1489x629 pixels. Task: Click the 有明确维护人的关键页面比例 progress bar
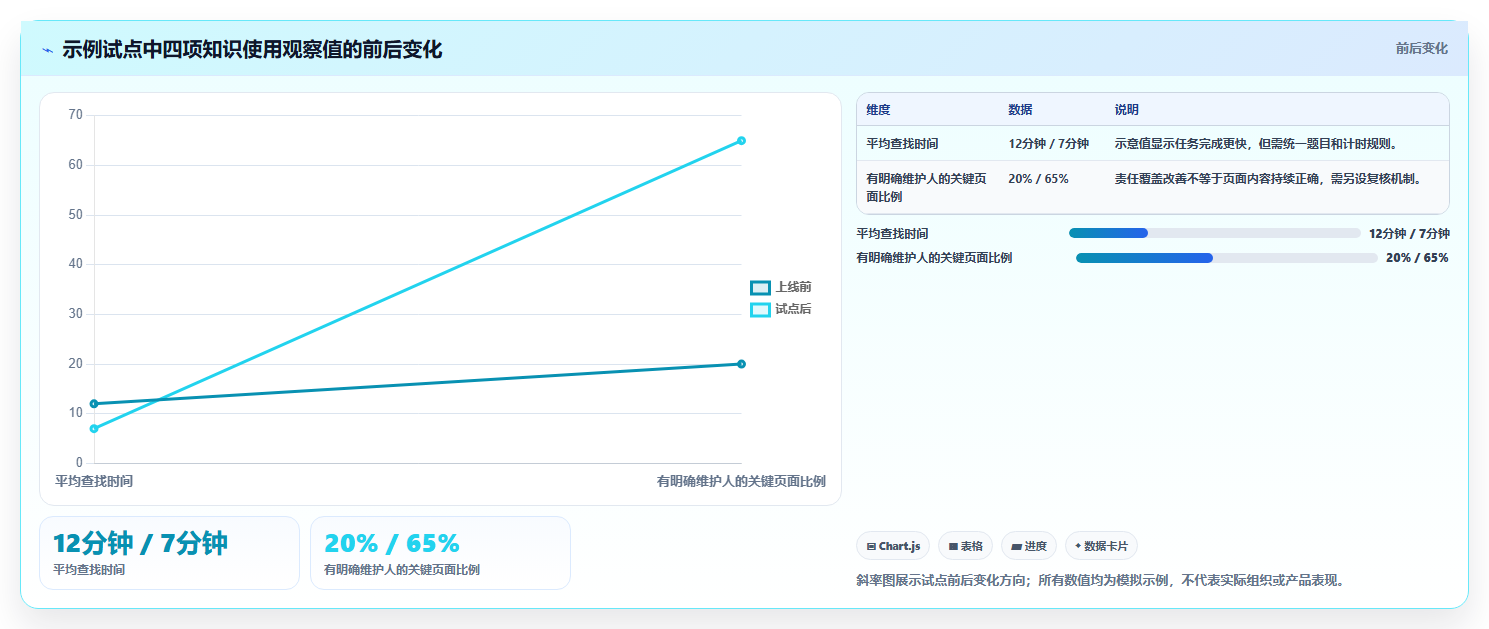[1226, 258]
